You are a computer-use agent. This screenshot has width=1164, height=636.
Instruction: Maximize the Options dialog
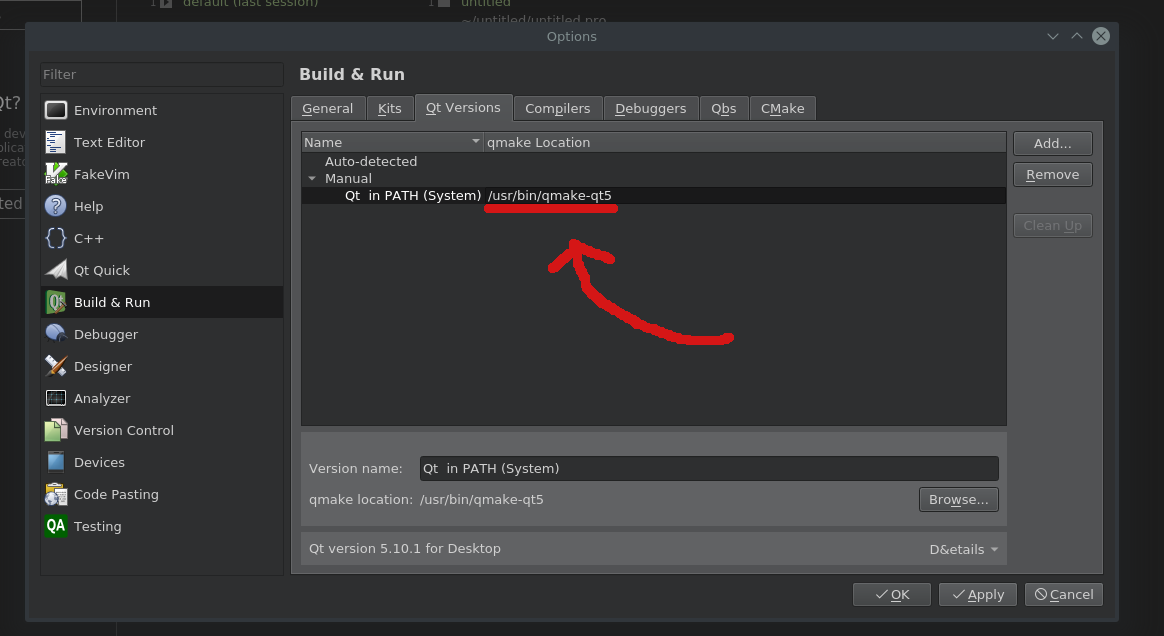tap(1076, 36)
